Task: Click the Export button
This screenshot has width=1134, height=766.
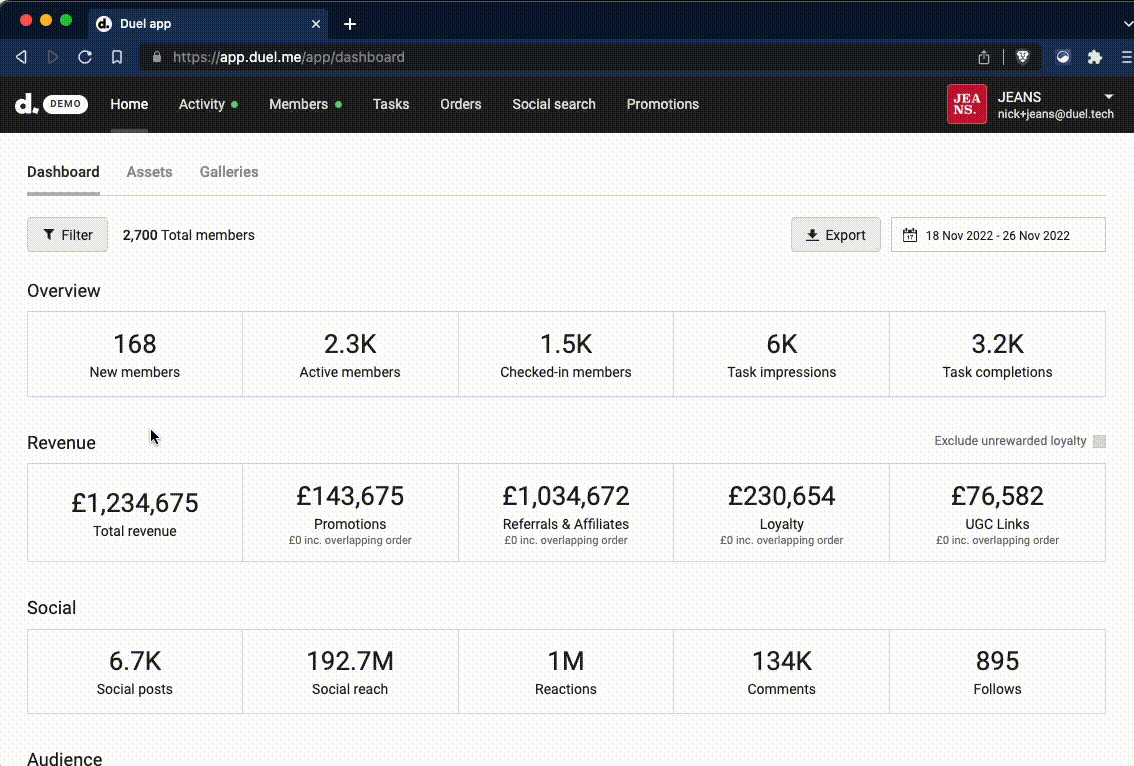Action: tap(835, 235)
